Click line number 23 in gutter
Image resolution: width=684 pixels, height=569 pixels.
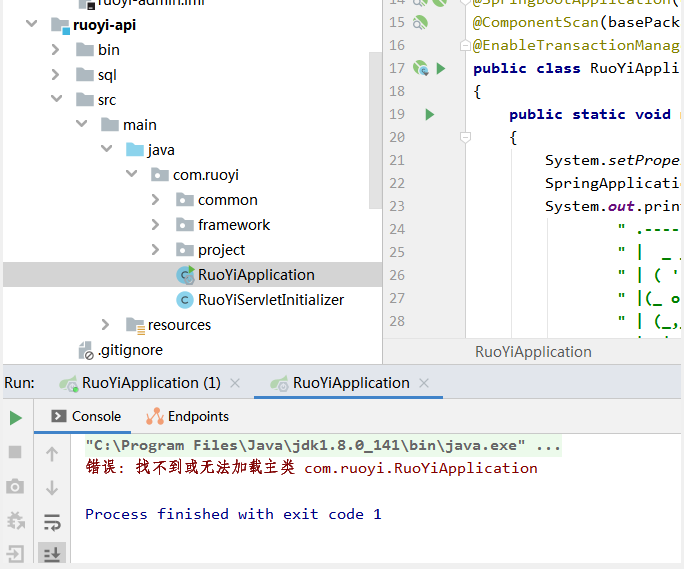tap(397, 206)
